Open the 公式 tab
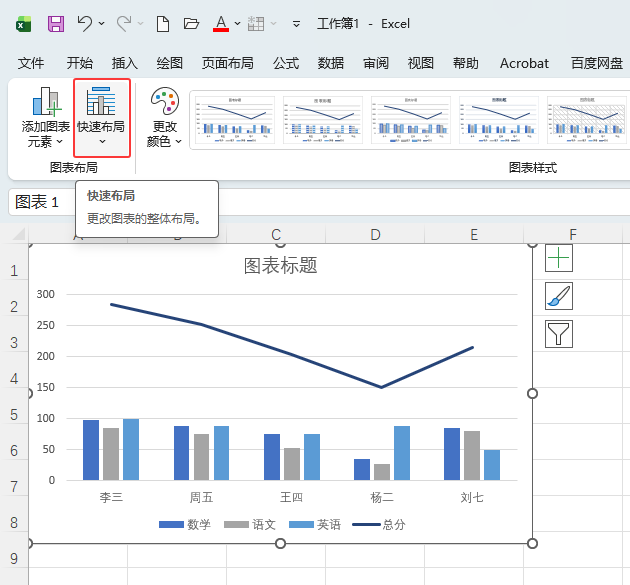The image size is (630, 585). point(286,63)
